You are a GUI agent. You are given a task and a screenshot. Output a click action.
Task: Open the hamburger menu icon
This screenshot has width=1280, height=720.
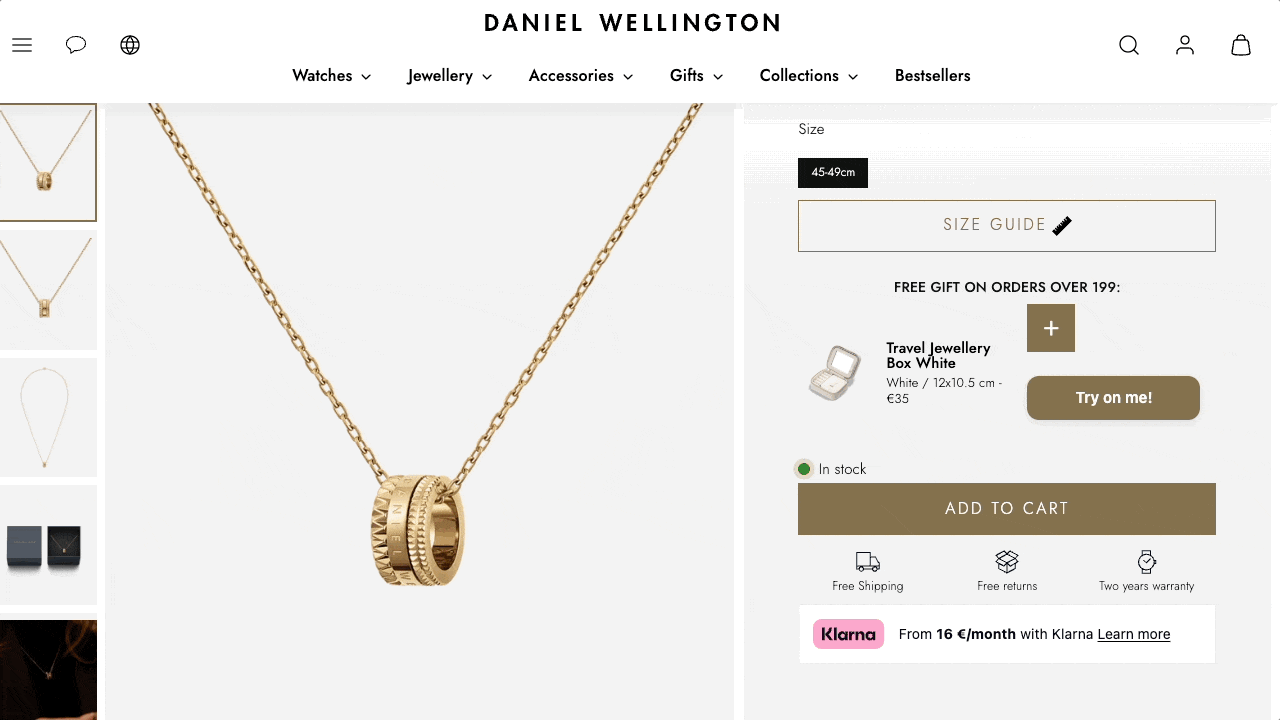tap(22, 45)
